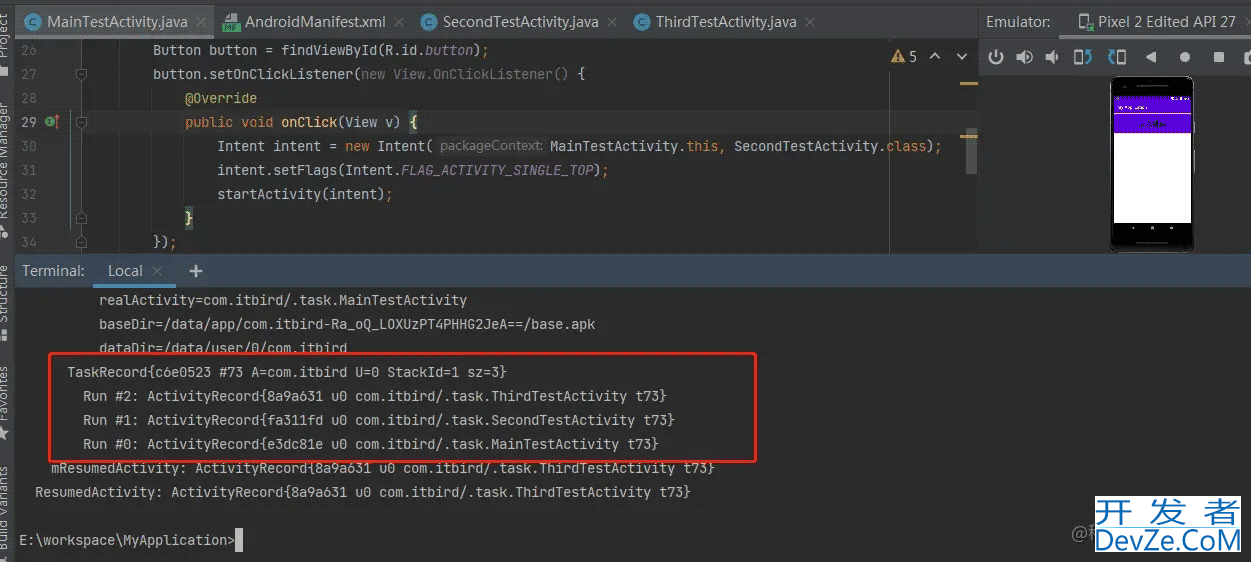Viewport: 1251px width, 562px height.
Task: Tap the emulator Back triangle icon
Action: click(x=1151, y=58)
